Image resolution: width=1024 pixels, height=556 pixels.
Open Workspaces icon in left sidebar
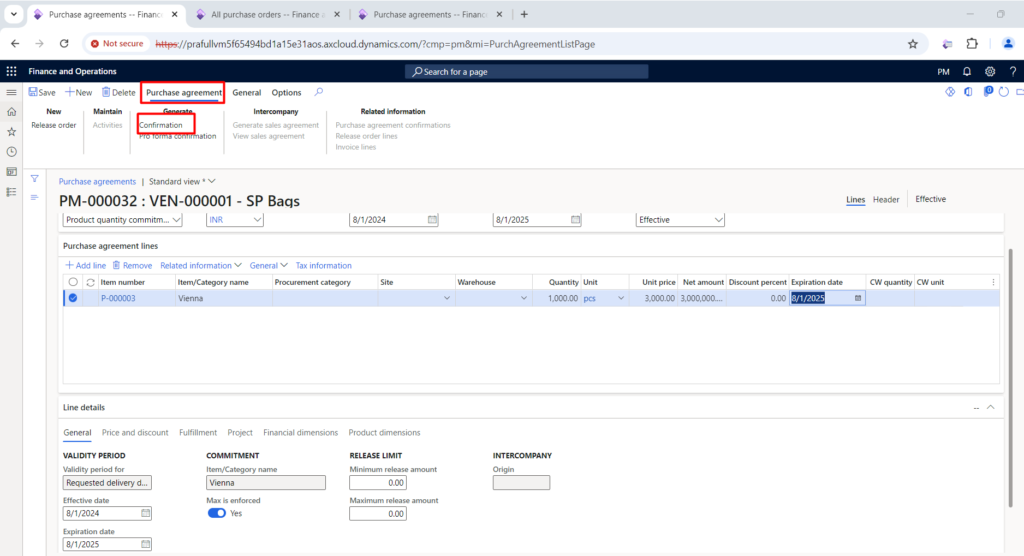click(11, 172)
